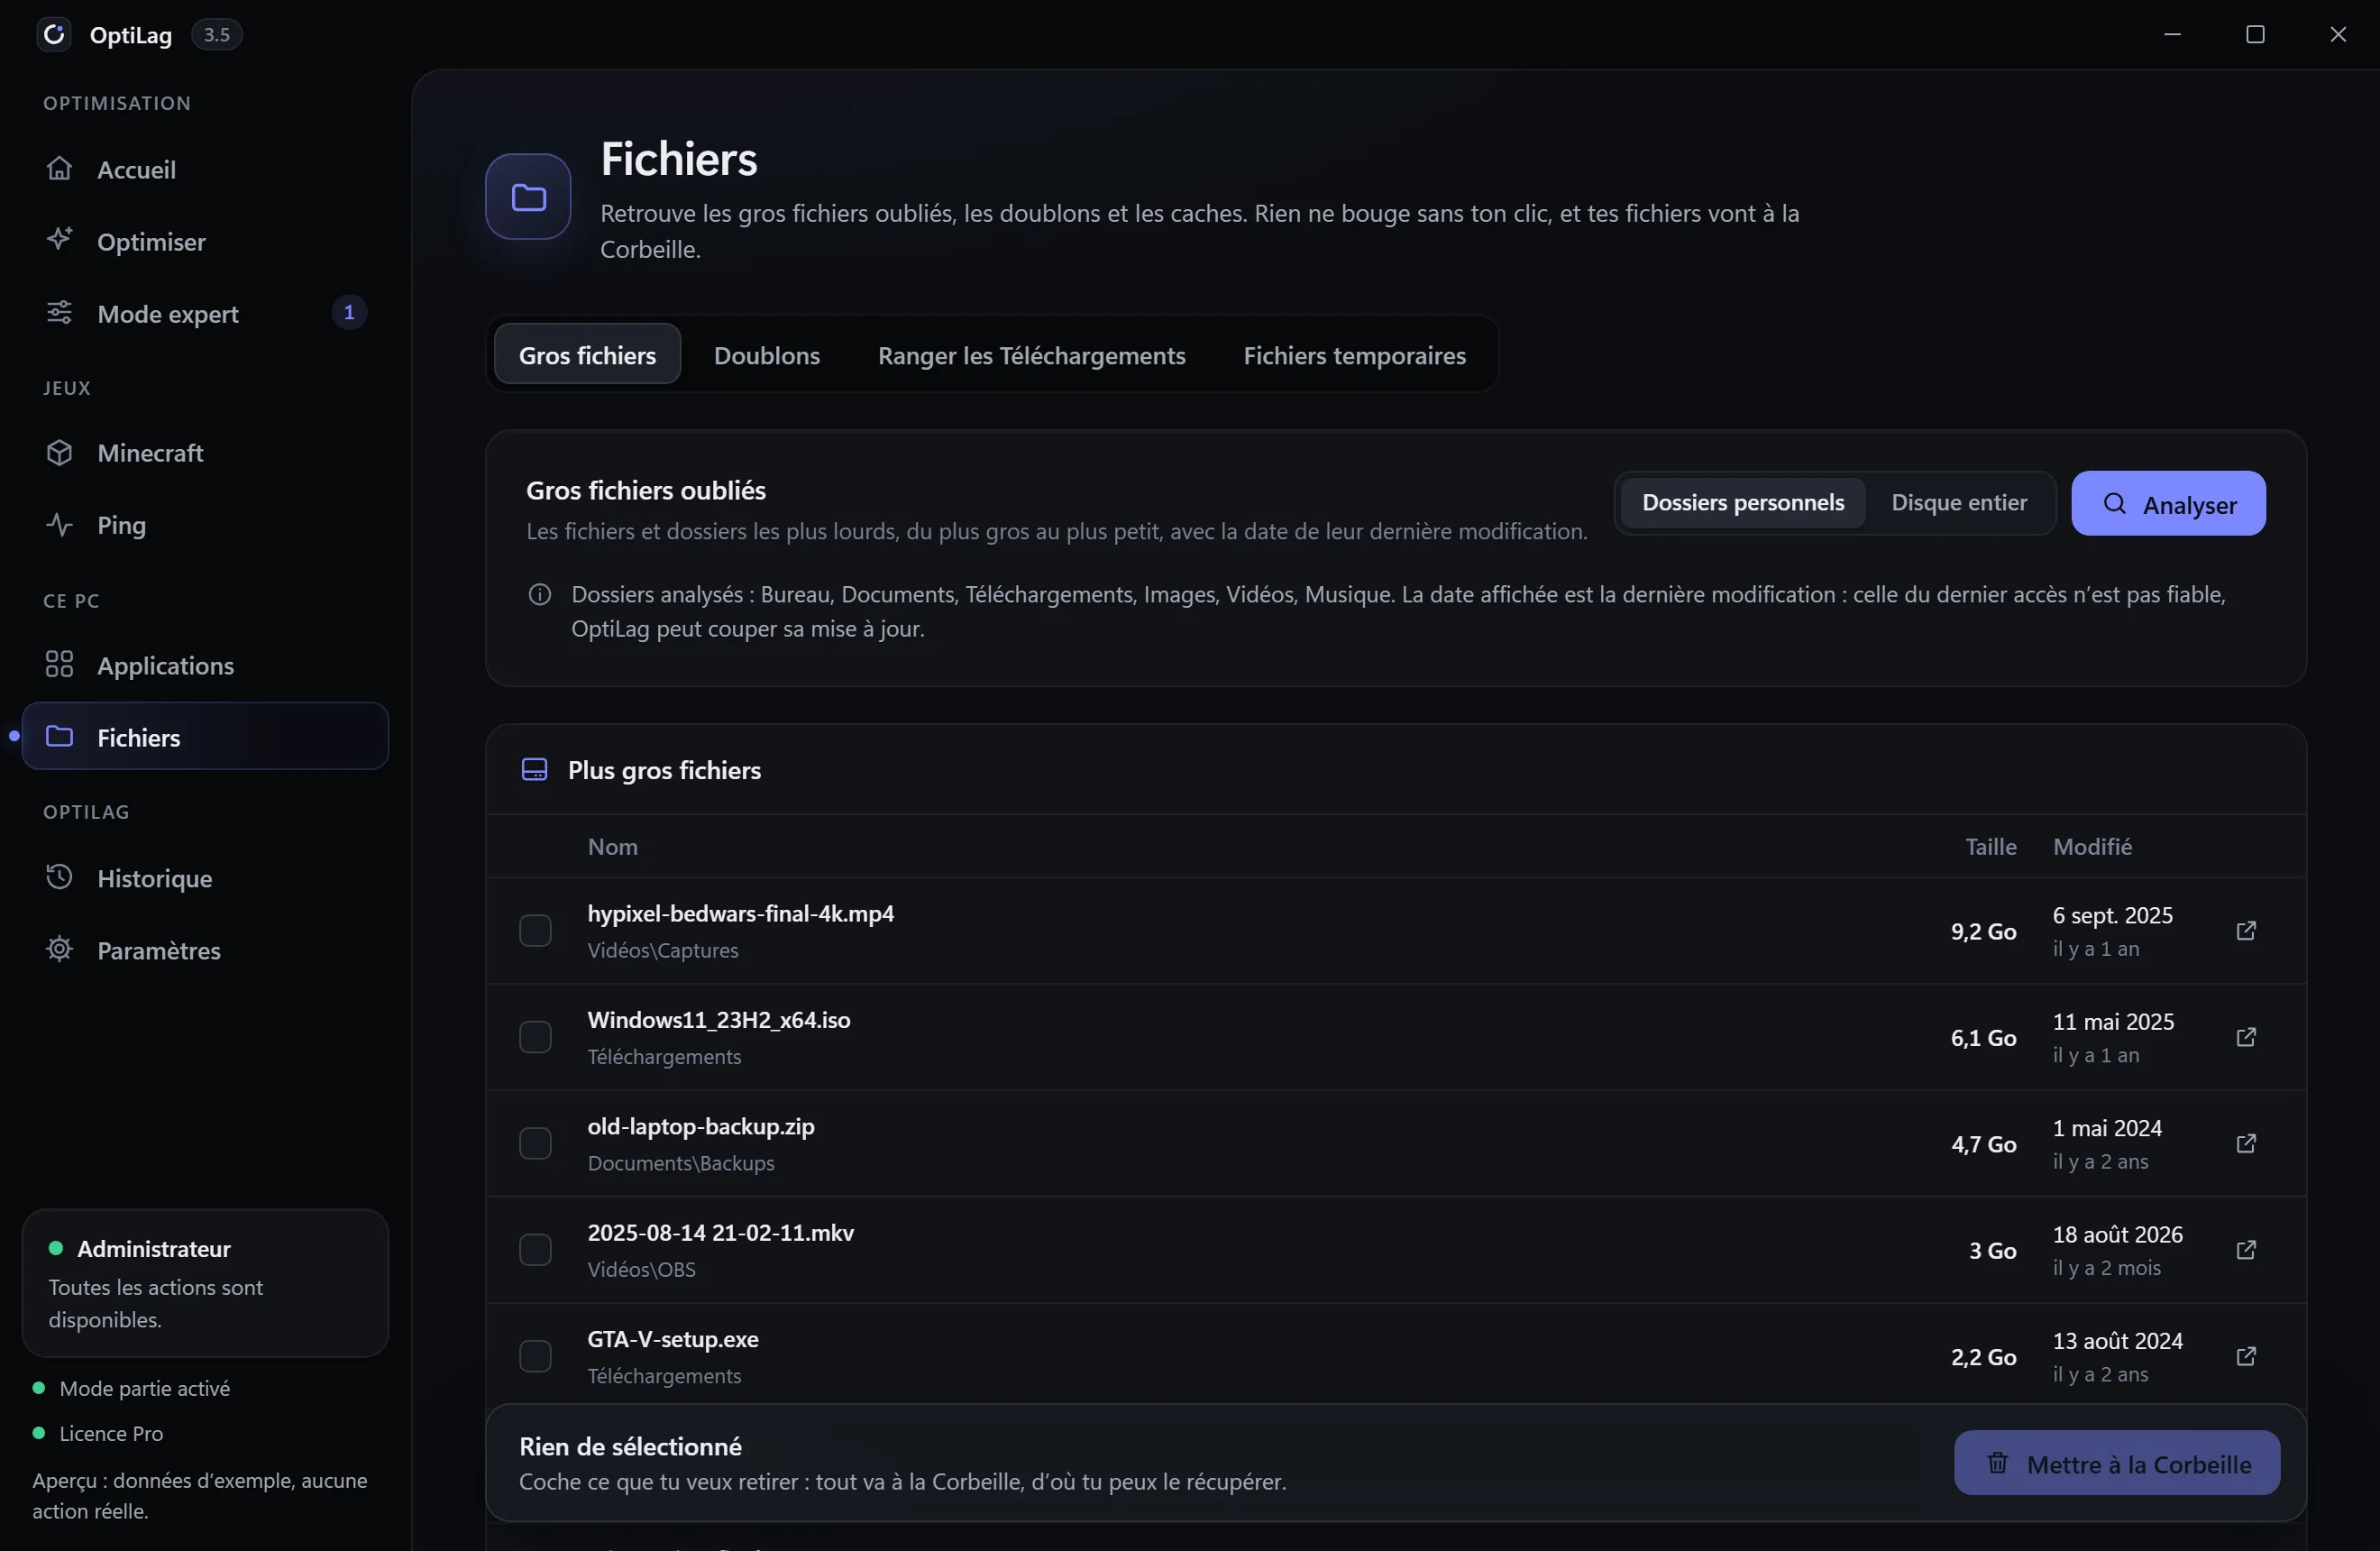Open Historique clock icon
Image resolution: width=2380 pixels, height=1551 pixels.
(x=59, y=877)
